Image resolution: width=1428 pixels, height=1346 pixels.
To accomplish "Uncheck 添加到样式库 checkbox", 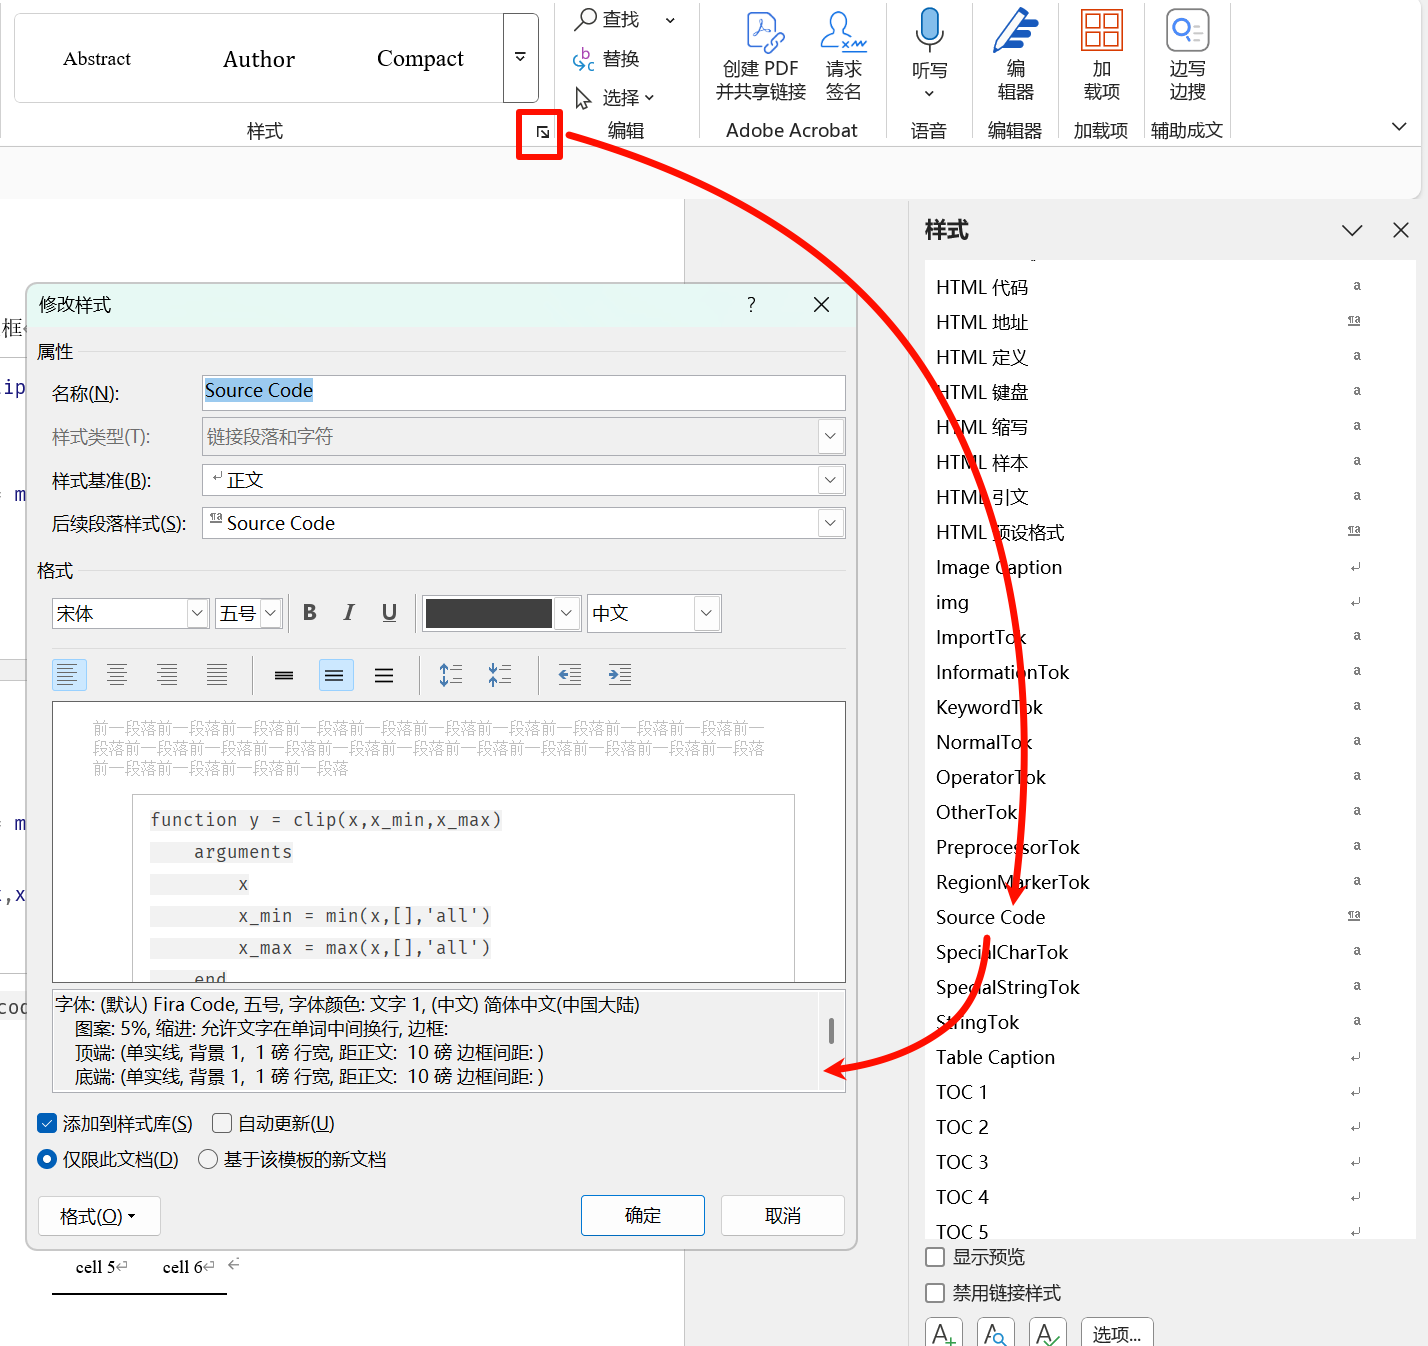I will point(47,1124).
